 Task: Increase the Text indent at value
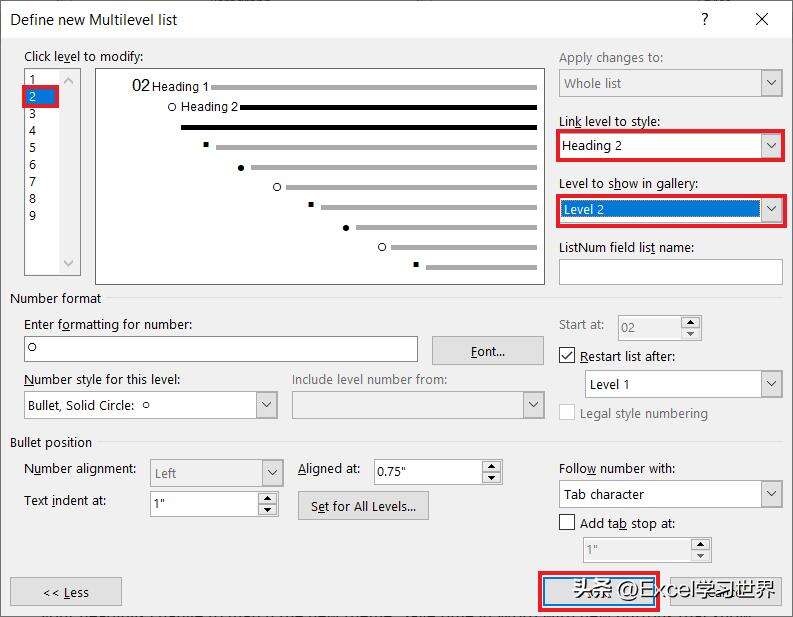tap(268, 498)
